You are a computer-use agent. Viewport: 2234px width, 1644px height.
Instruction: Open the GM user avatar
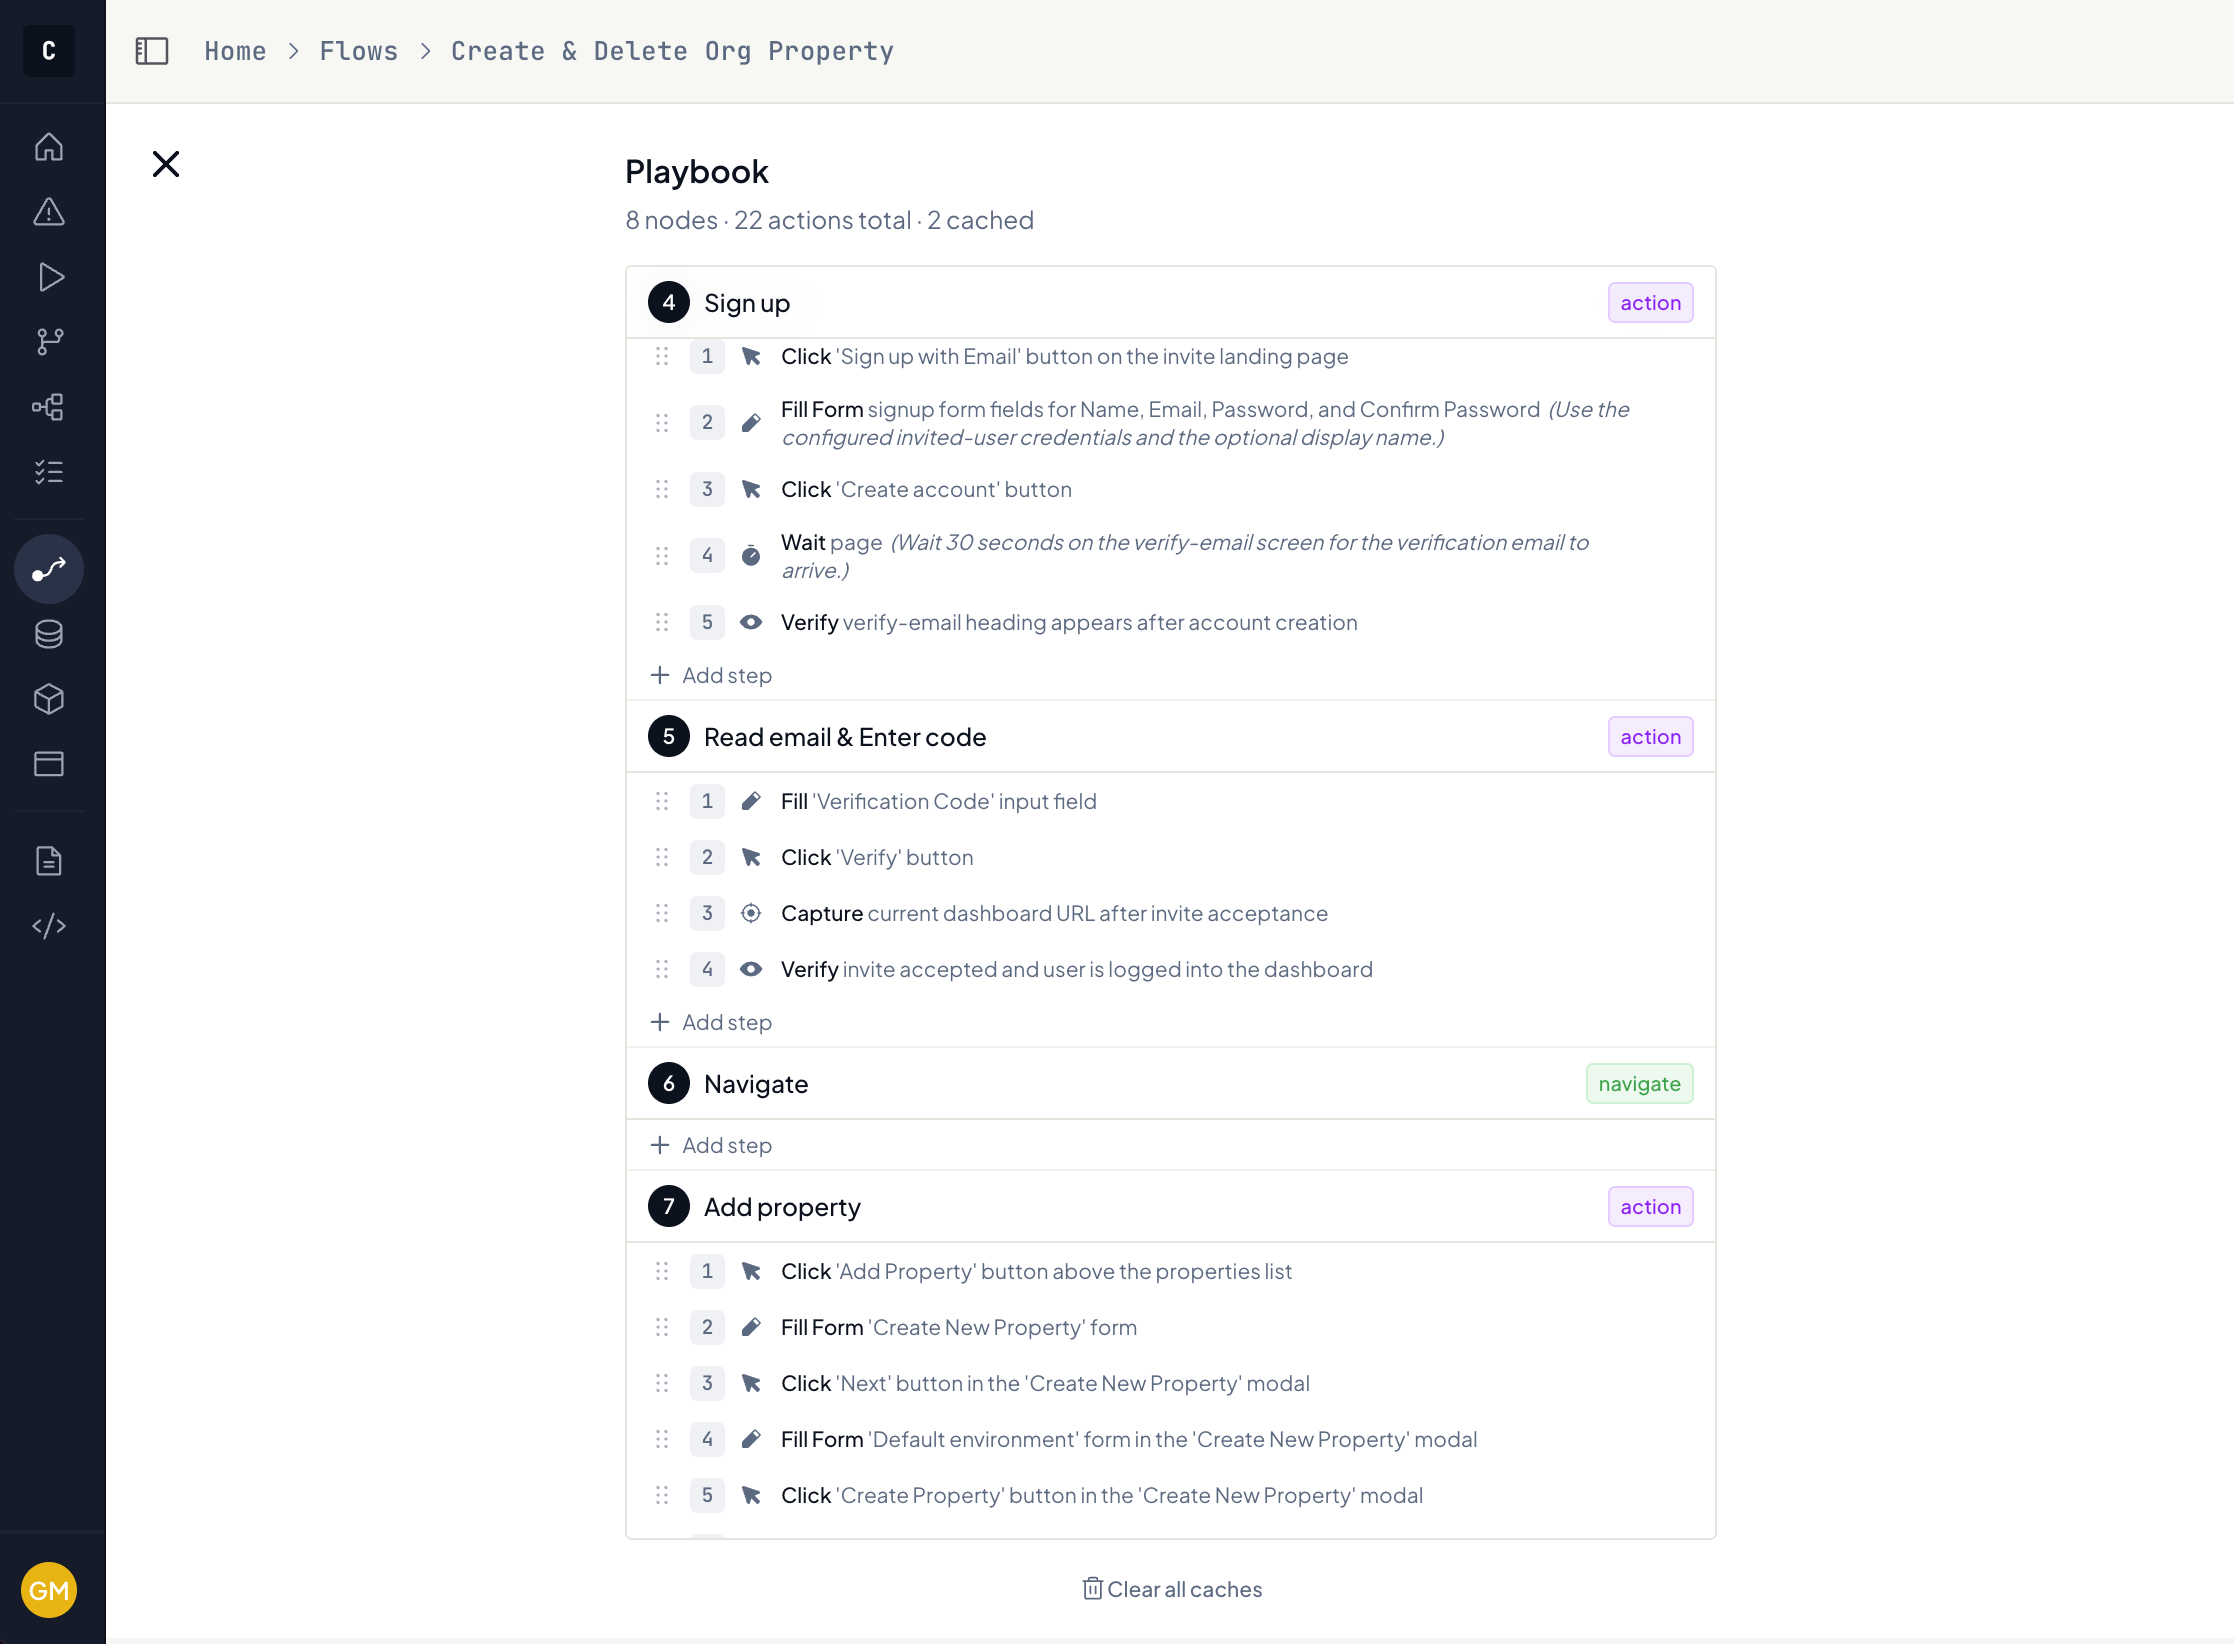tap(49, 1590)
